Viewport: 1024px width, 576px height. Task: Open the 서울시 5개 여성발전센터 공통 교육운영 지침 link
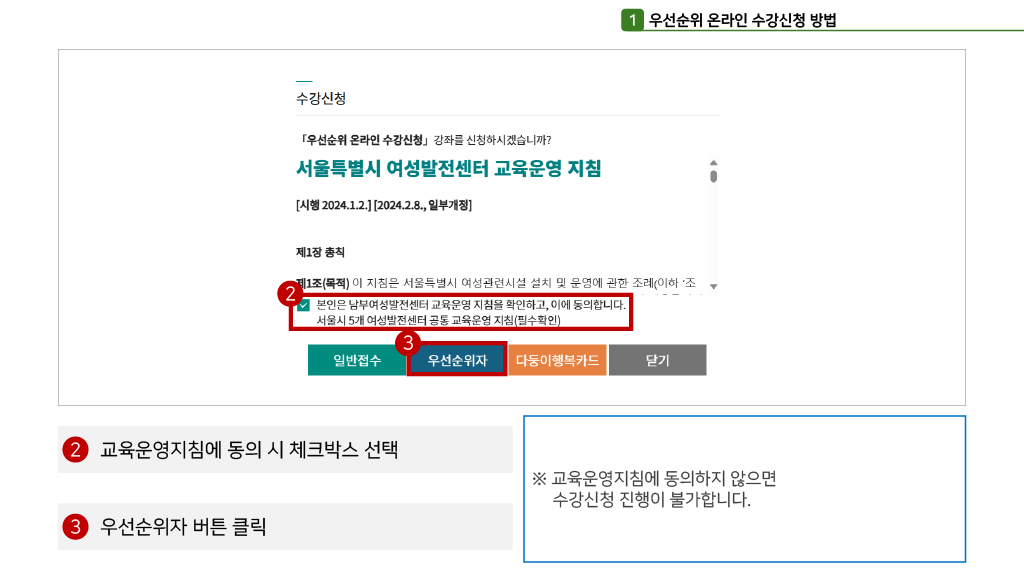[438, 320]
